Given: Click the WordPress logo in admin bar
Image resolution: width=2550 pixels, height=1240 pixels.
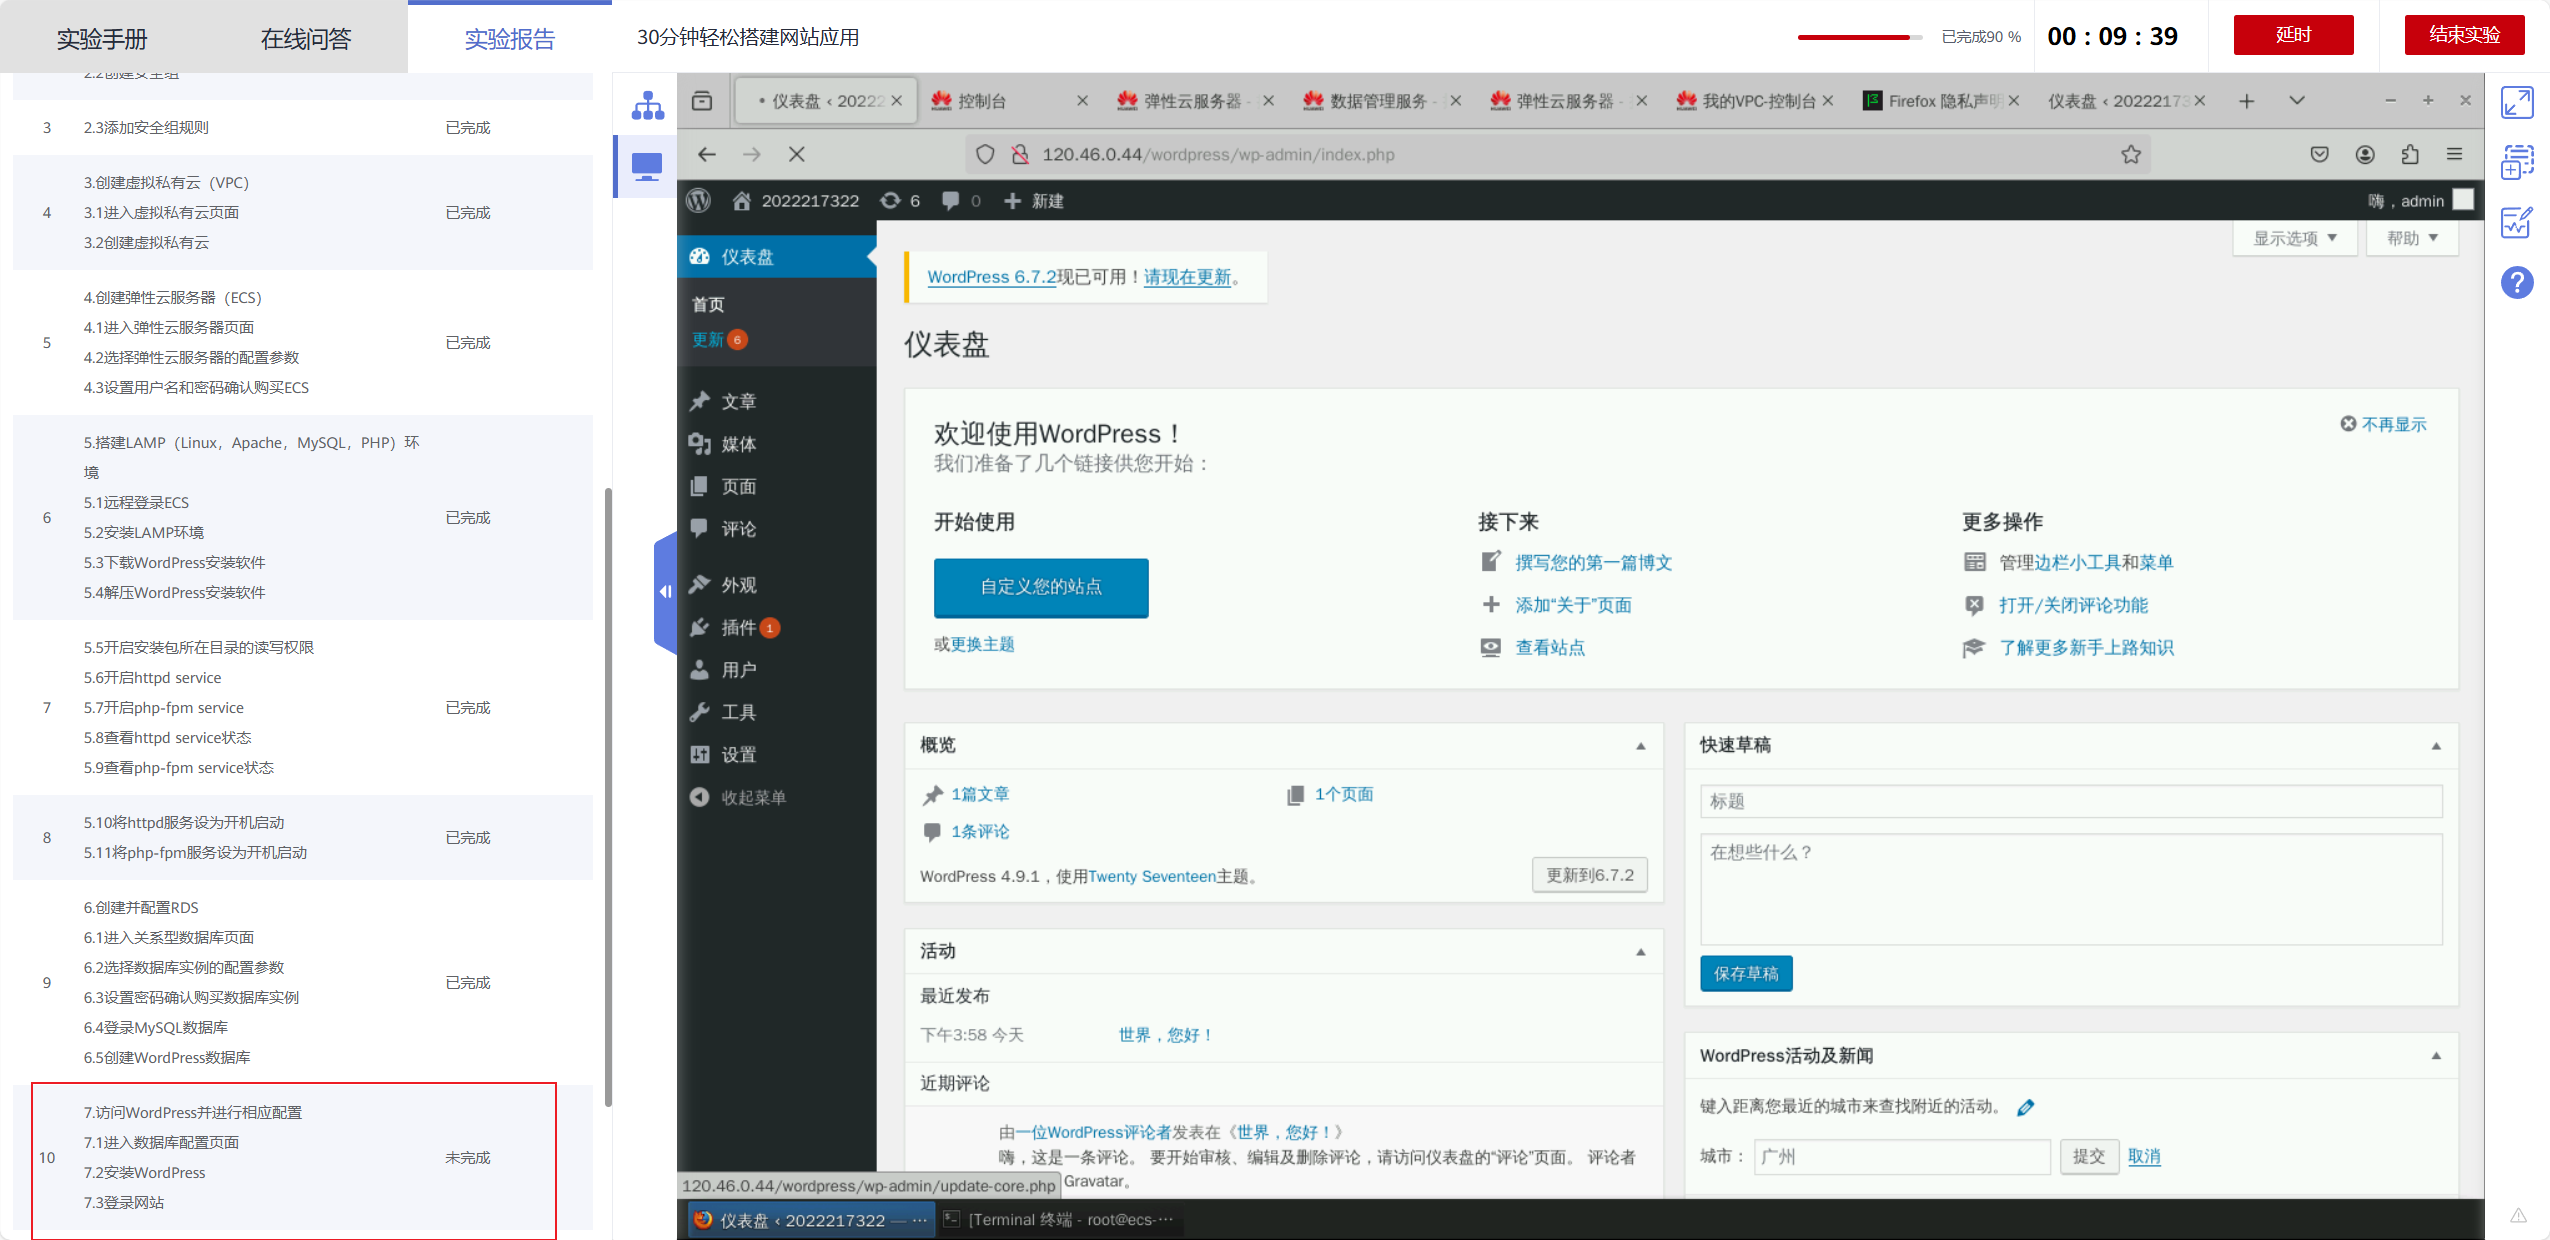Looking at the screenshot, I should (x=699, y=201).
